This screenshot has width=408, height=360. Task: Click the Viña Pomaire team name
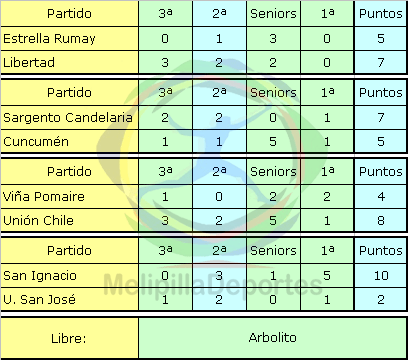point(44,197)
